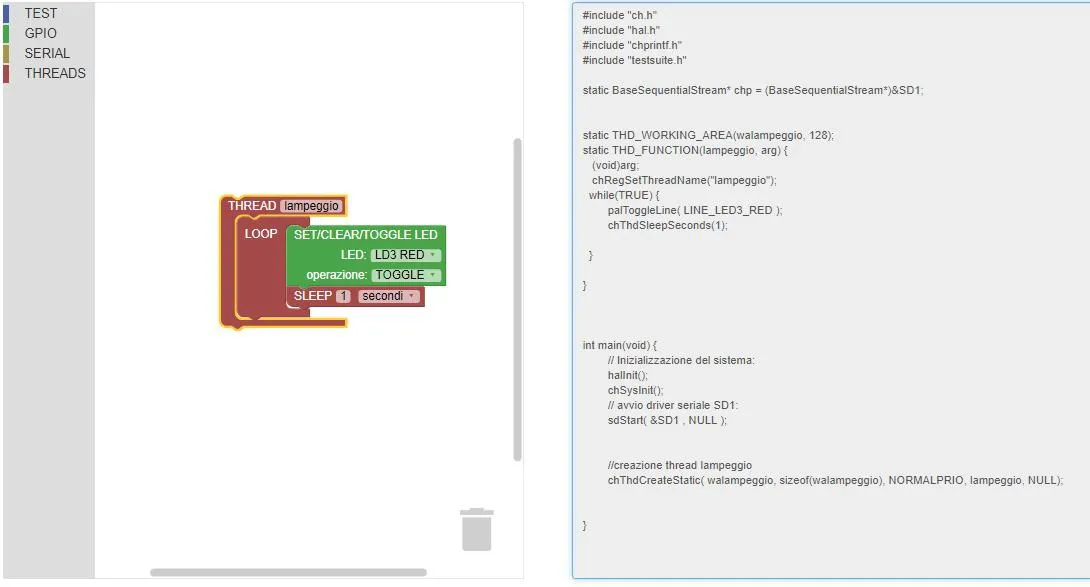The width and height of the screenshot is (1090, 587).
Task: Open the GPIO block category
Action: (40, 33)
